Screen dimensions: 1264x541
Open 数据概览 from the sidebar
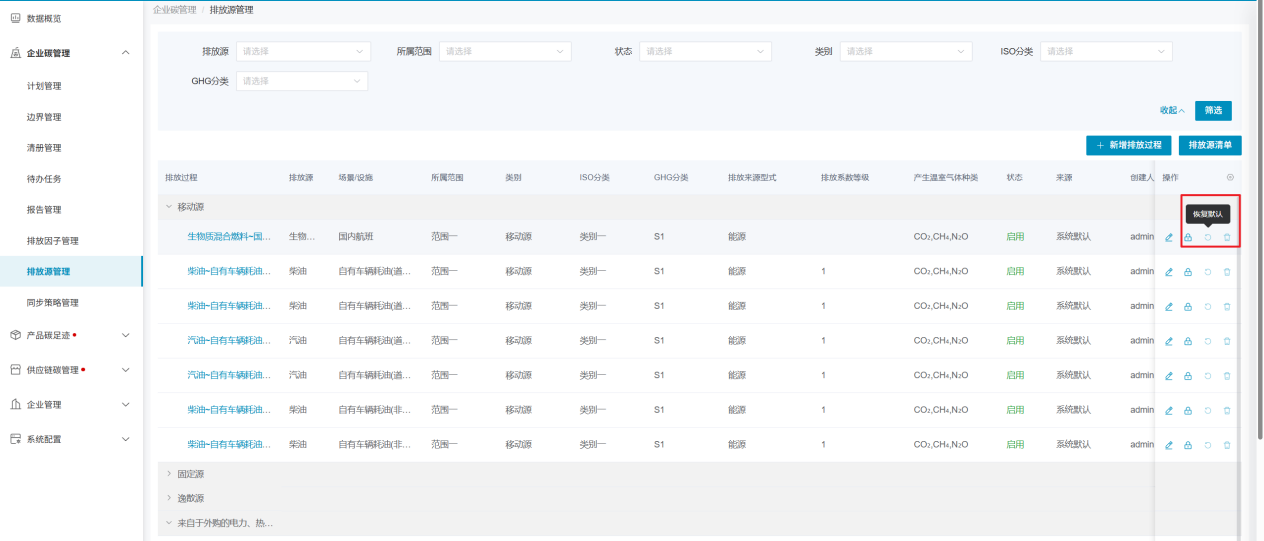pos(43,18)
